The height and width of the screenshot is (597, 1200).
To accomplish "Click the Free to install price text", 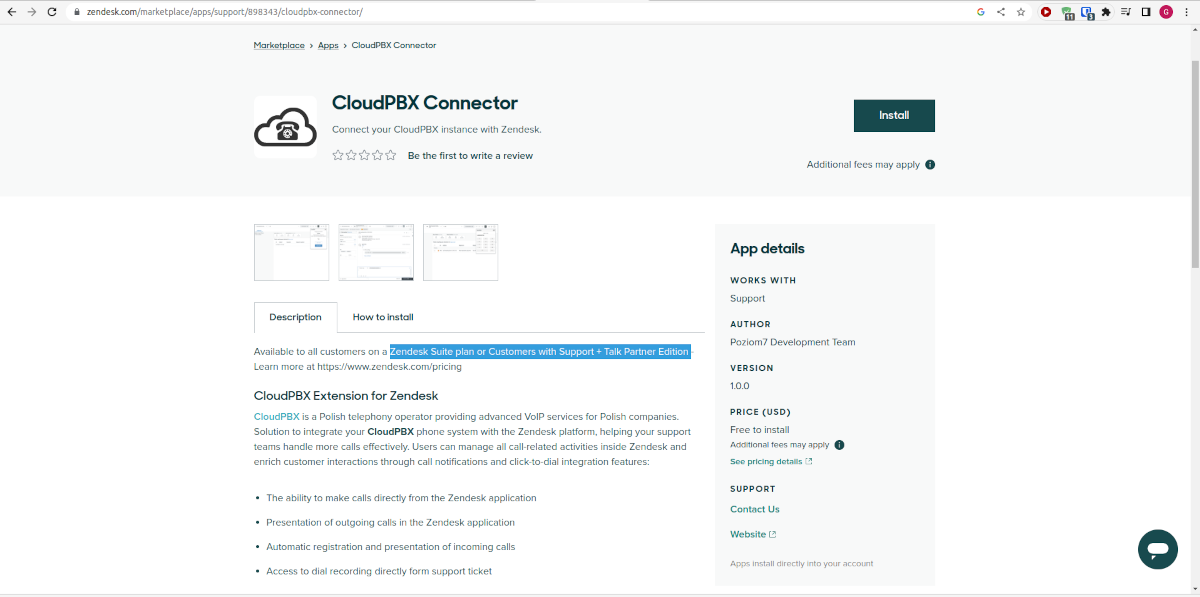I will click(x=760, y=430).
